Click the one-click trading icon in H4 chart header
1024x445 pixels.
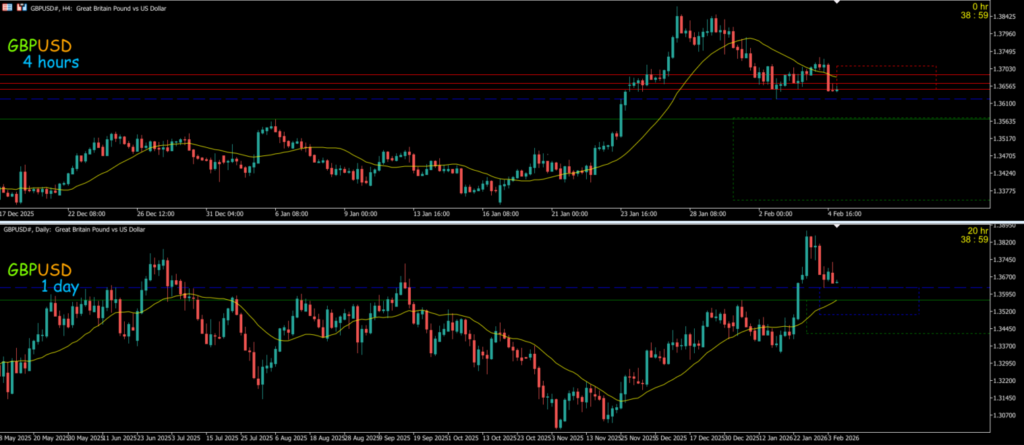(20, 6)
